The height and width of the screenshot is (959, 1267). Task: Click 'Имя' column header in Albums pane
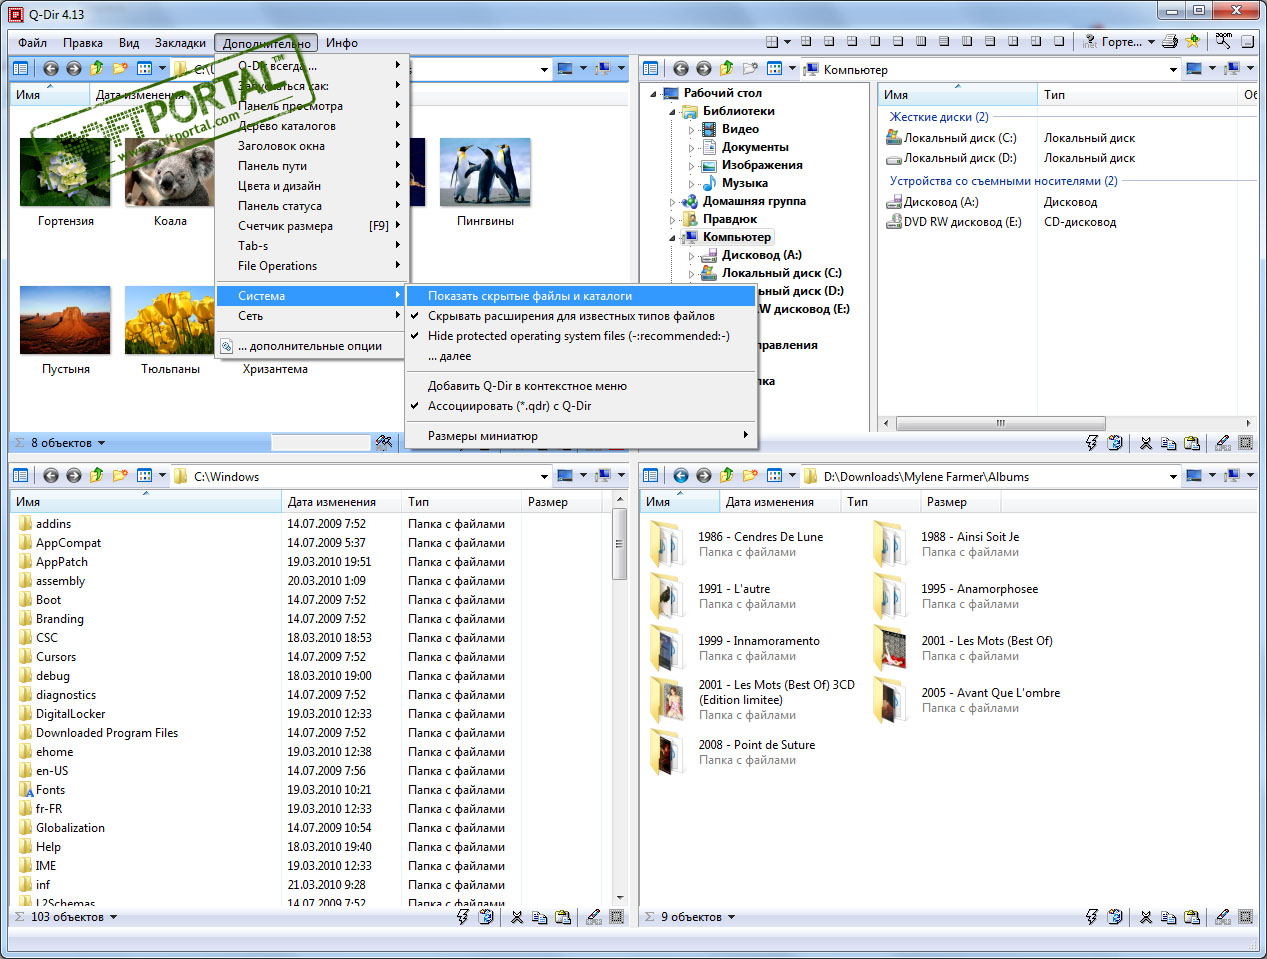tap(679, 502)
